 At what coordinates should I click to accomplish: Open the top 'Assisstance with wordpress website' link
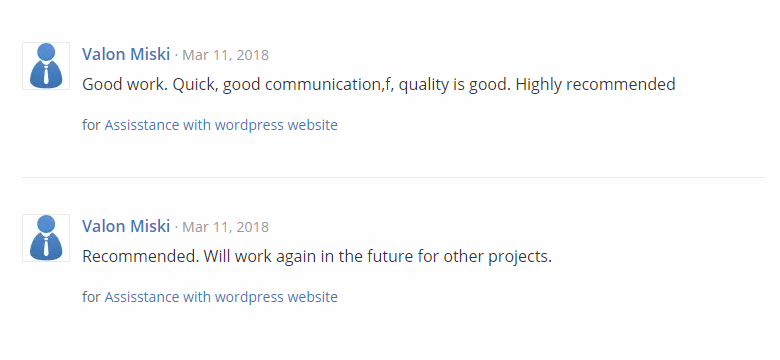tap(221, 125)
